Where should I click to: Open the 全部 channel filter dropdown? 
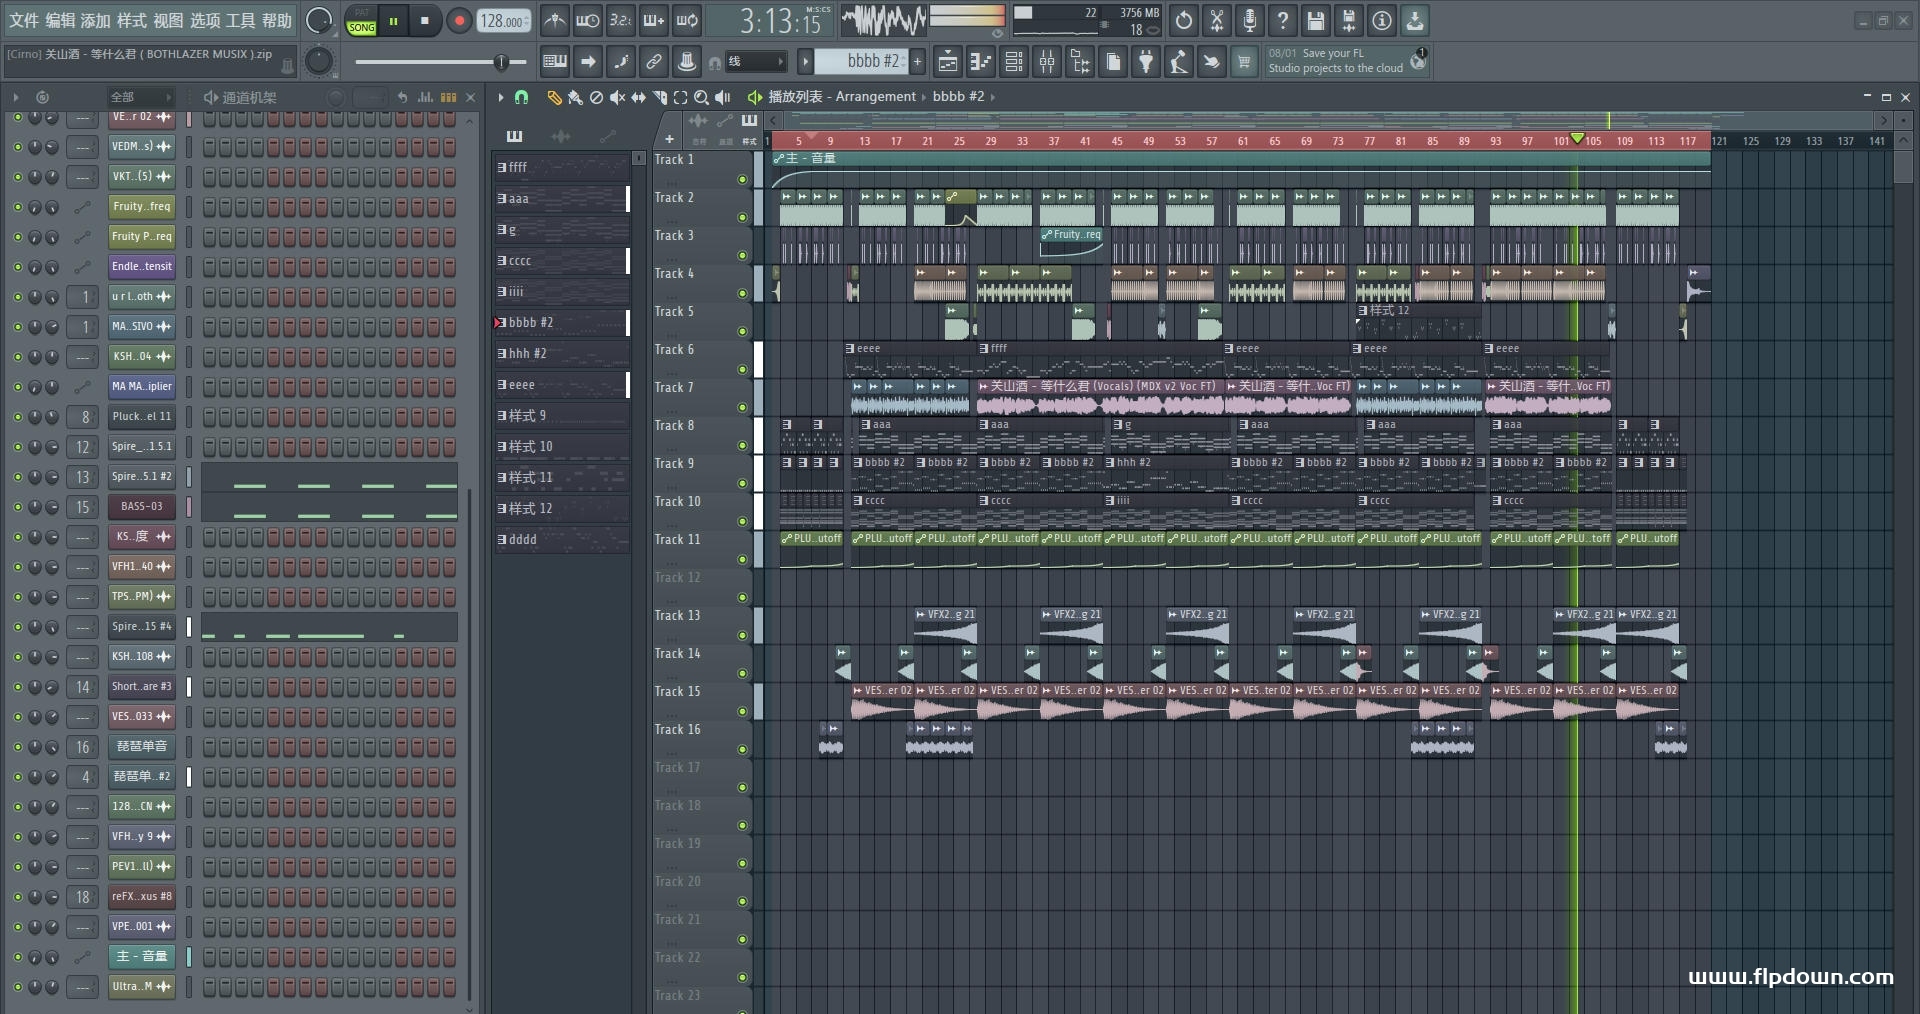click(x=141, y=97)
